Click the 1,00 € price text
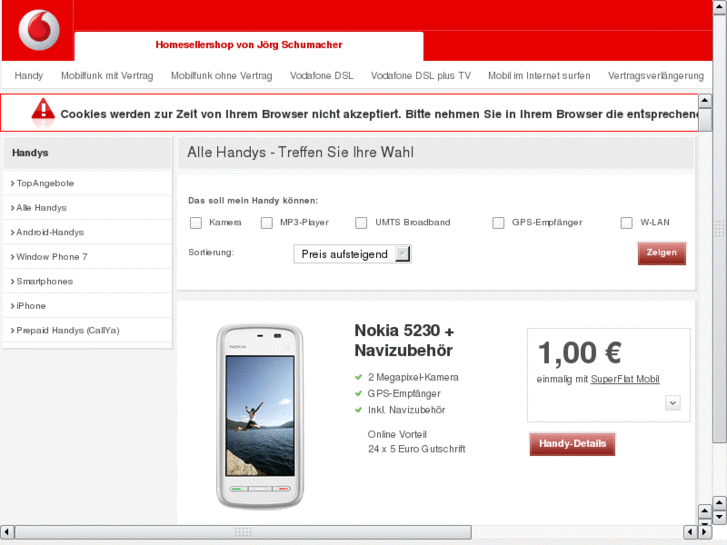The height and width of the screenshot is (545, 727). pyautogui.click(x=580, y=353)
